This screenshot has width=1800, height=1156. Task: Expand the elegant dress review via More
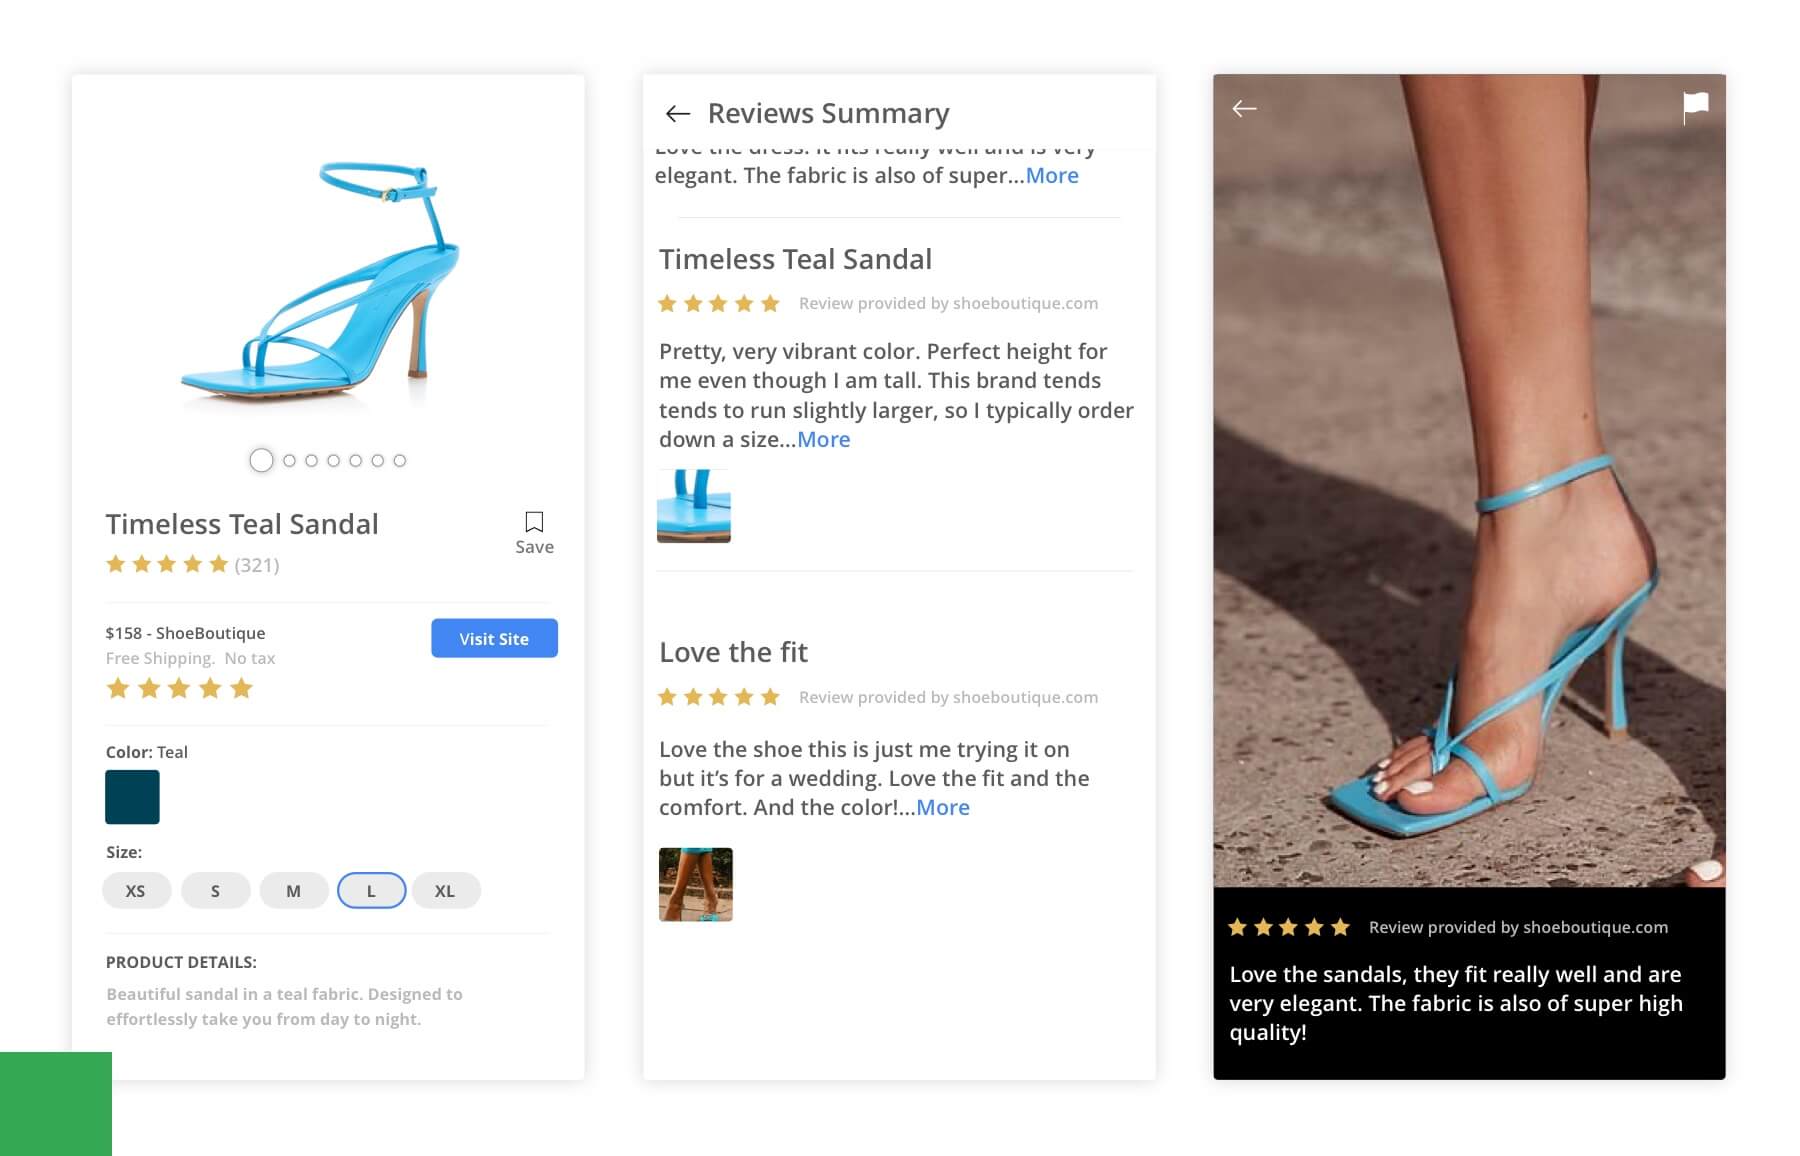(x=1052, y=175)
